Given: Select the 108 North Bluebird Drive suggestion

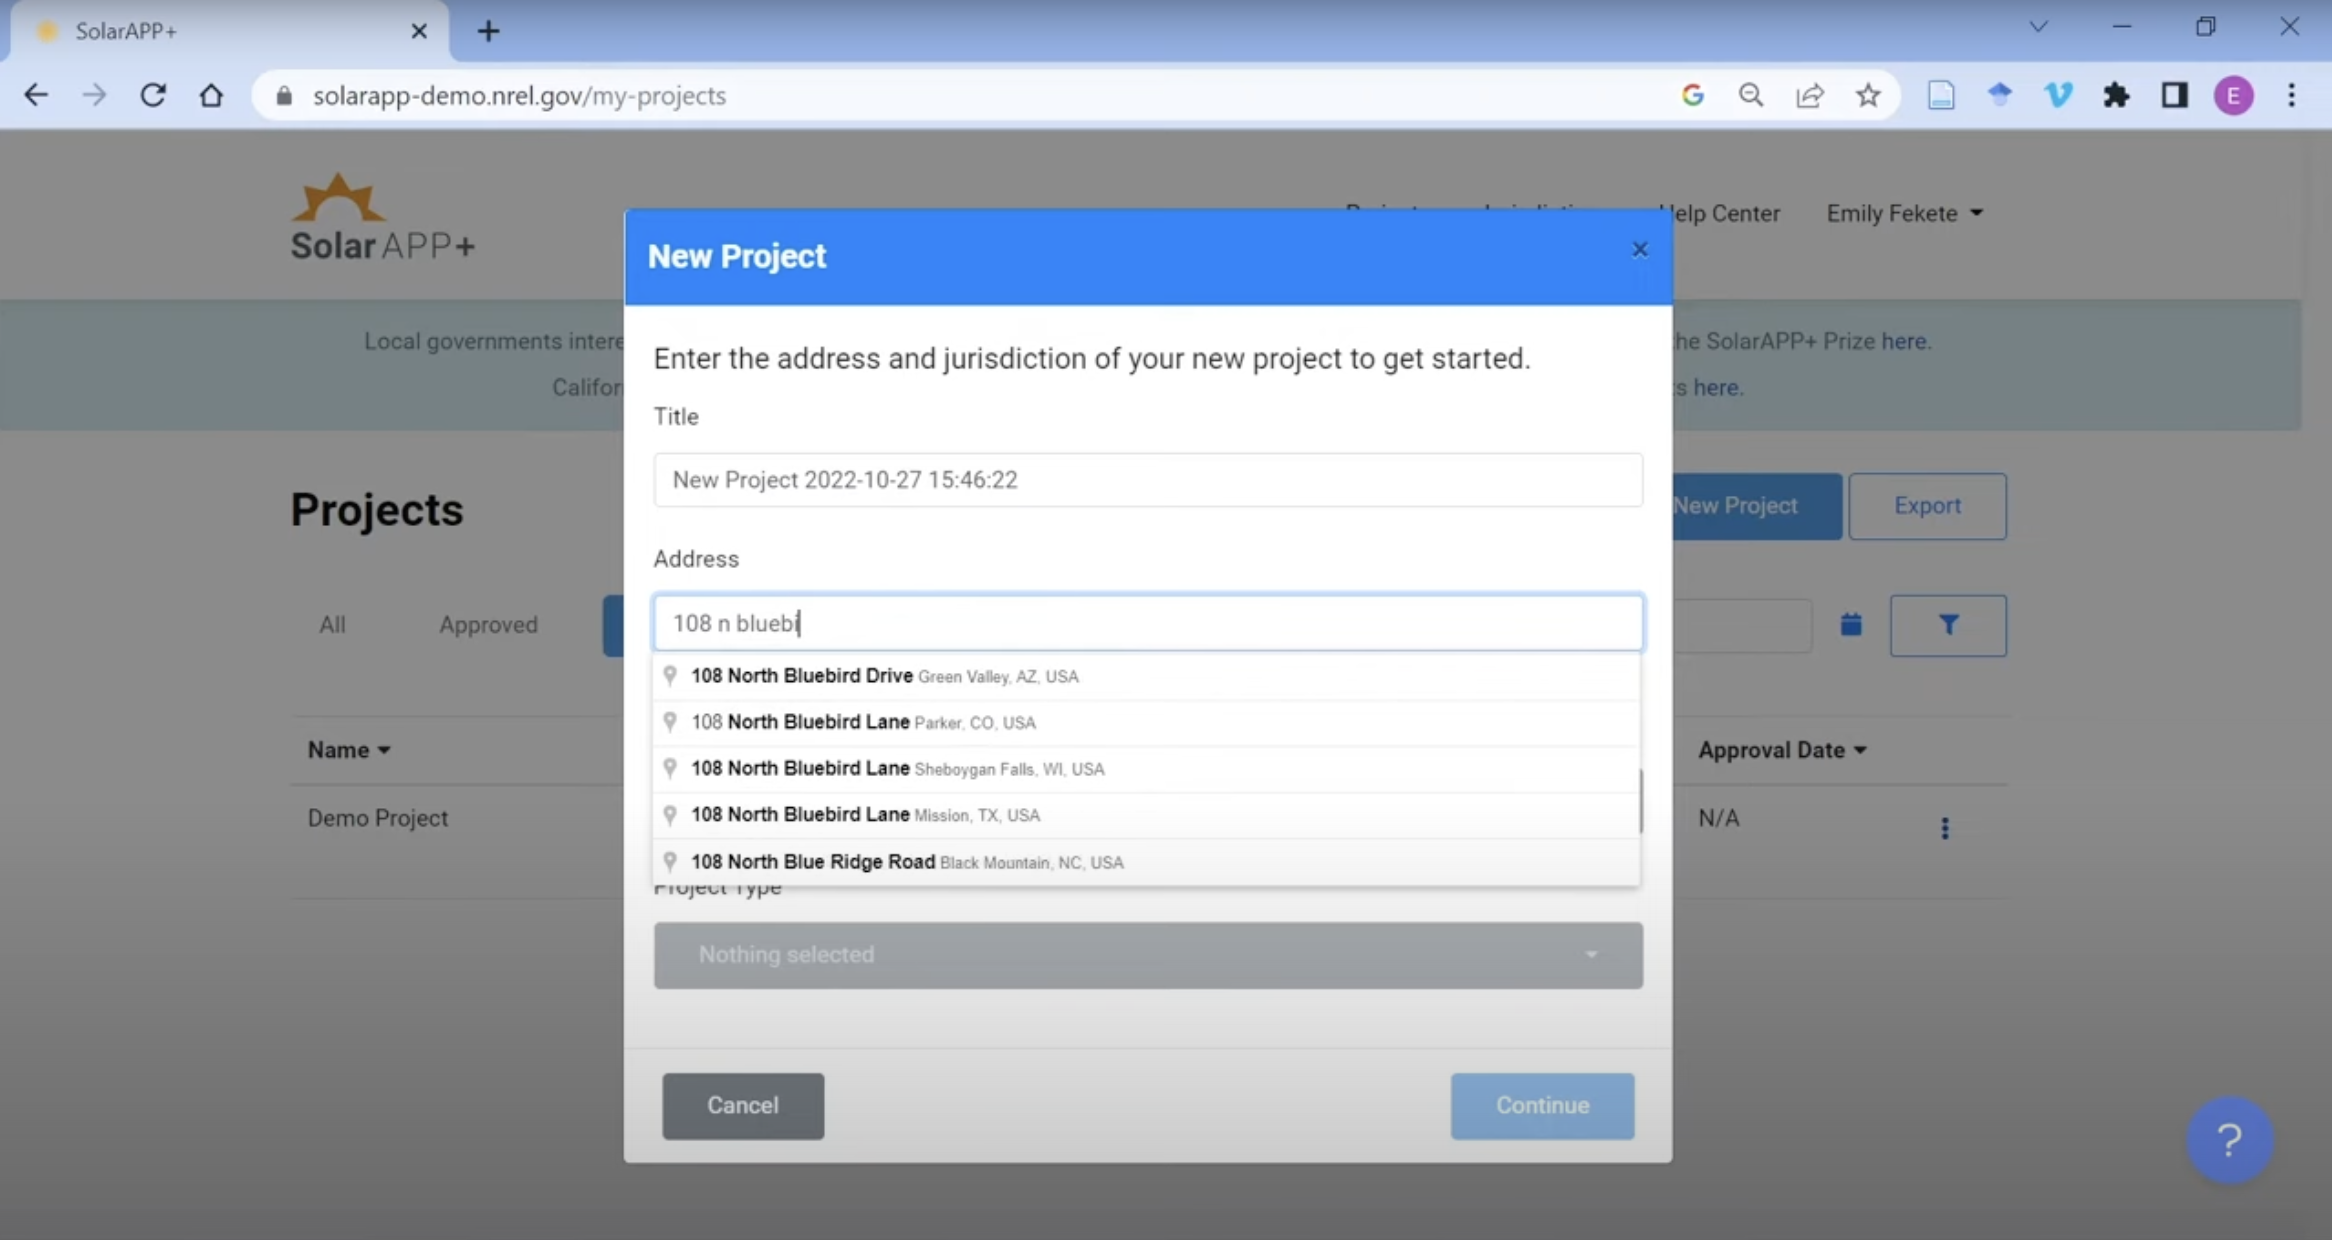Looking at the screenshot, I should pyautogui.click(x=882, y=675).
